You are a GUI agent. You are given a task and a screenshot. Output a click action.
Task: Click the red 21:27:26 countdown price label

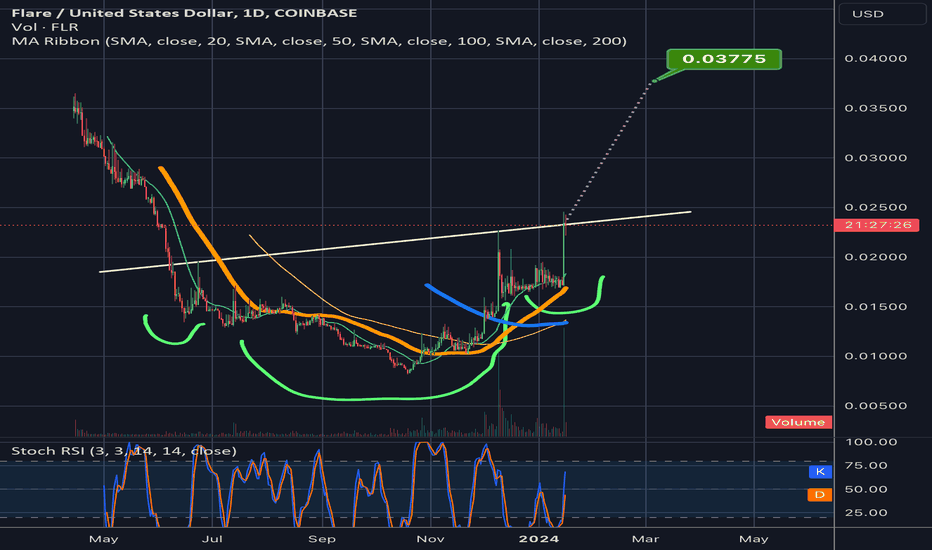pos(877,225)
